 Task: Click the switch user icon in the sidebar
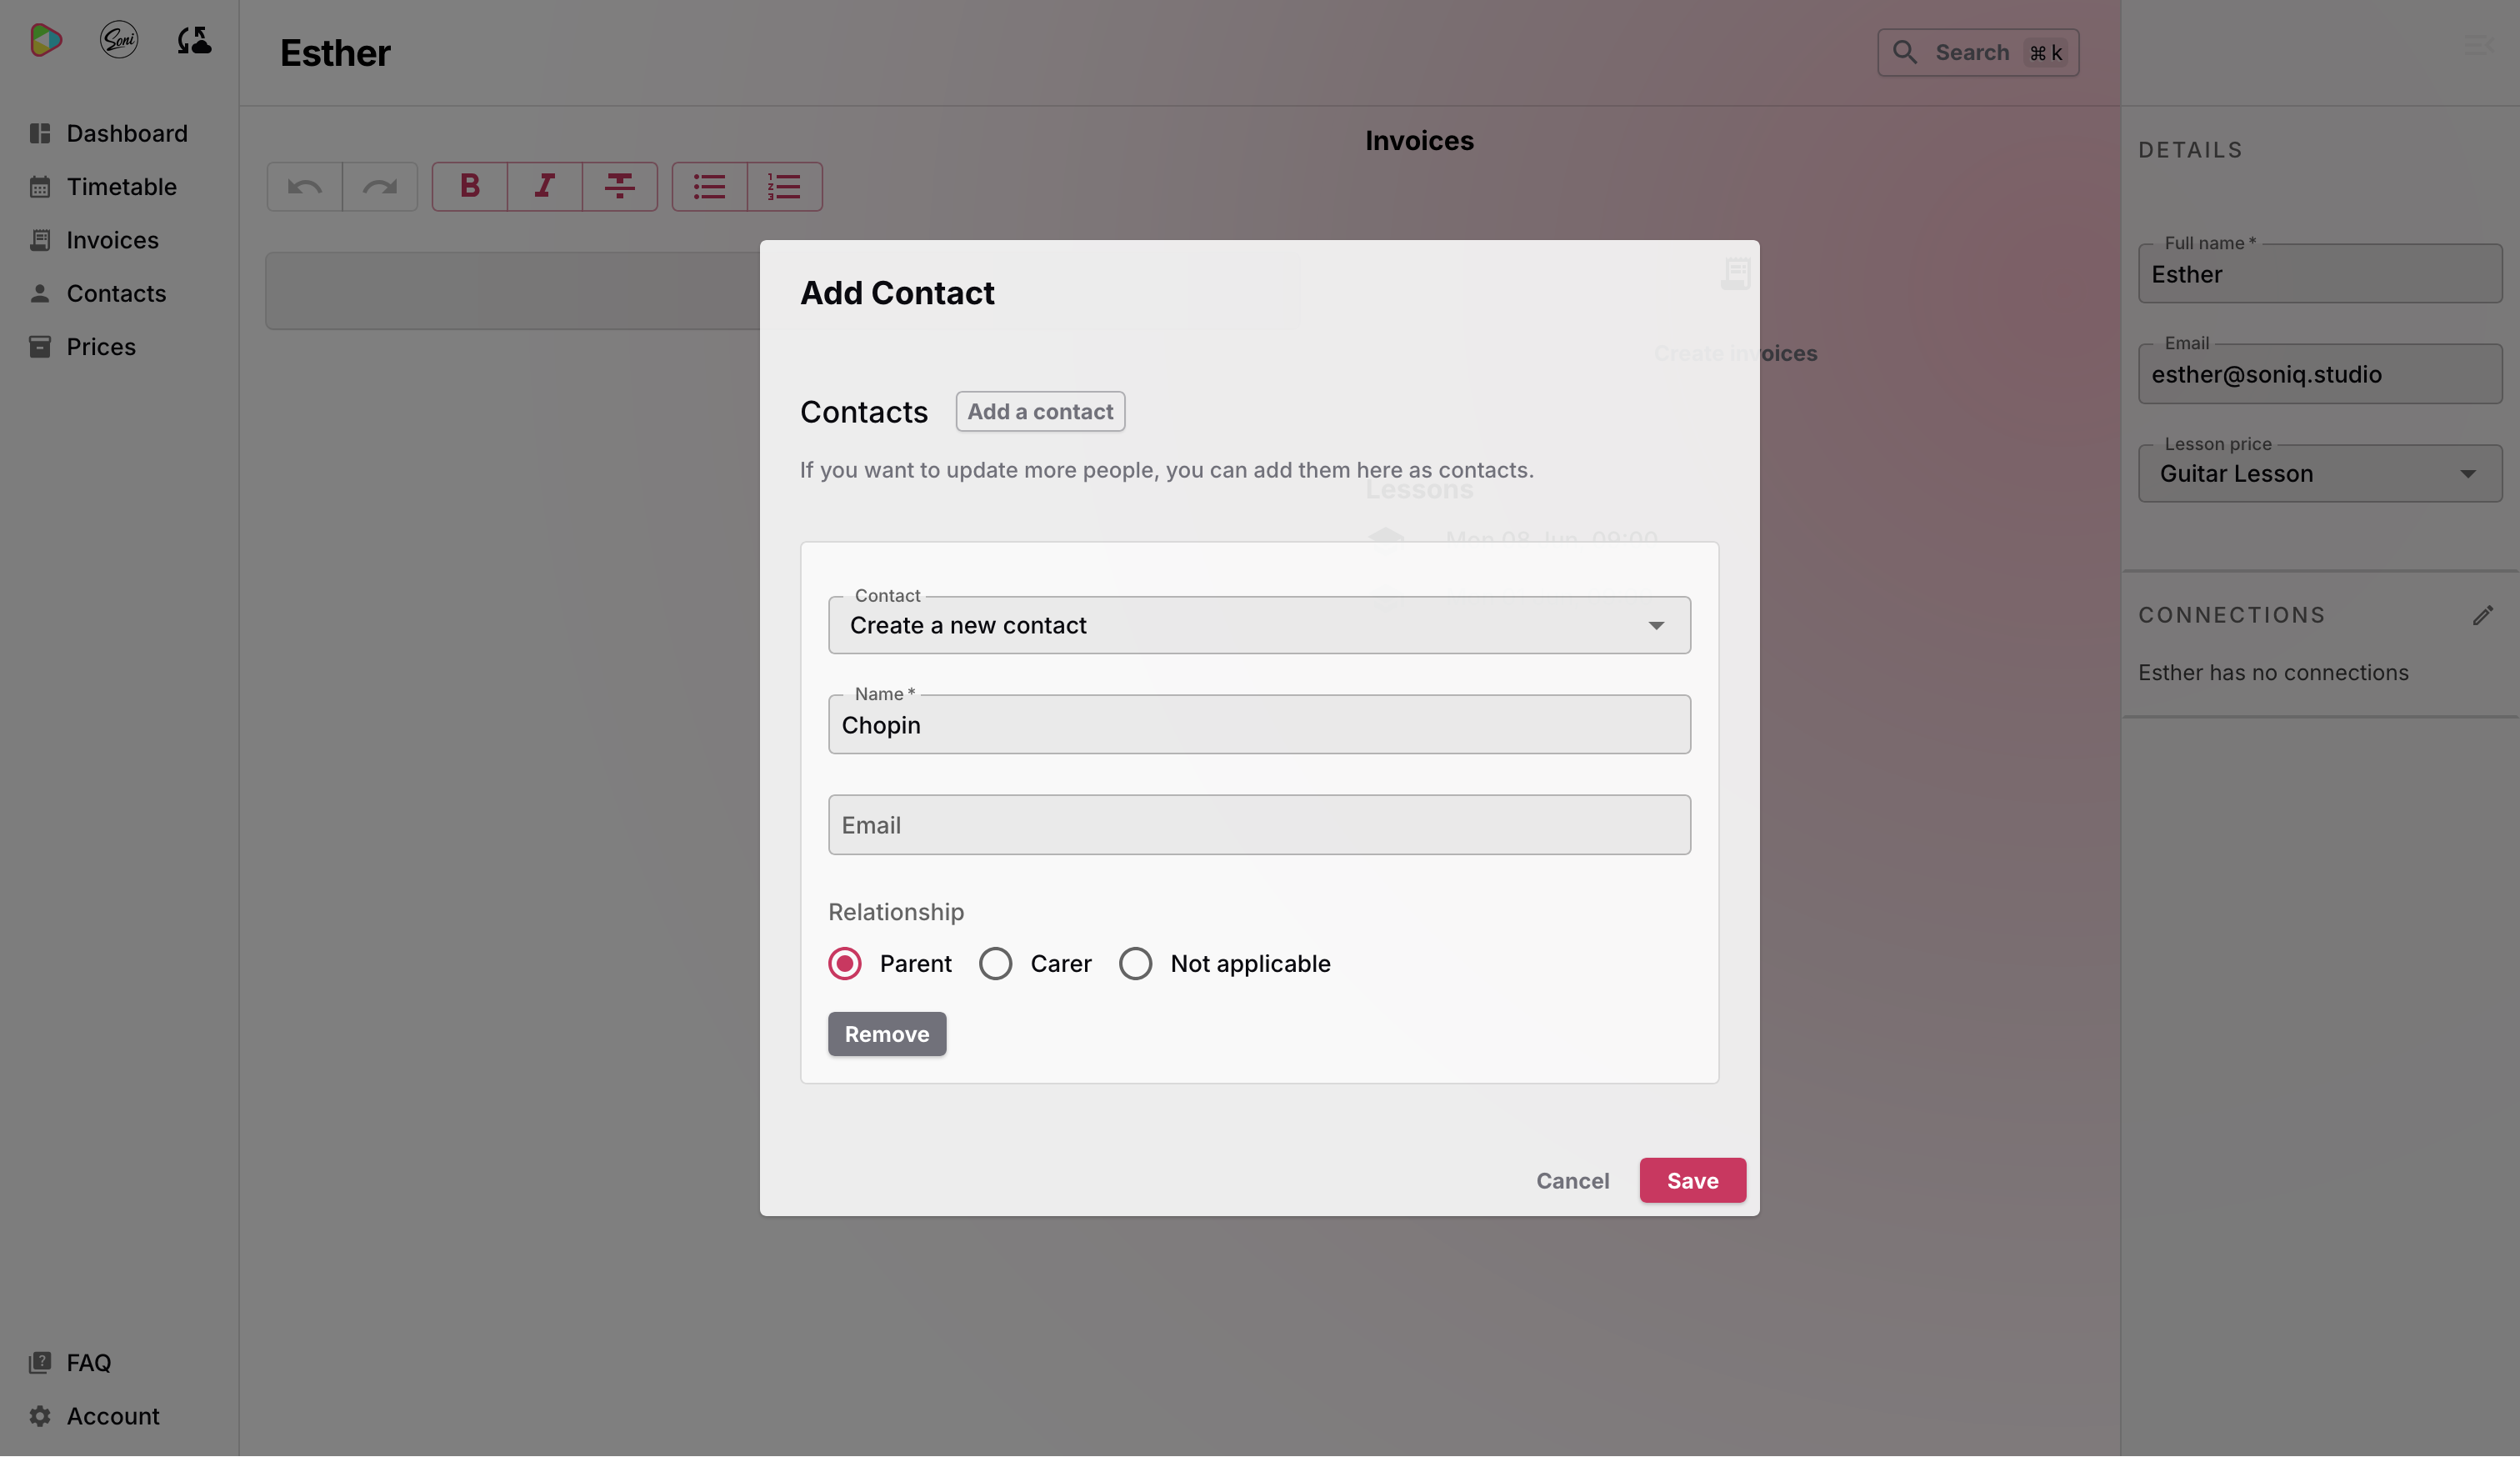(x=194, y=40)
